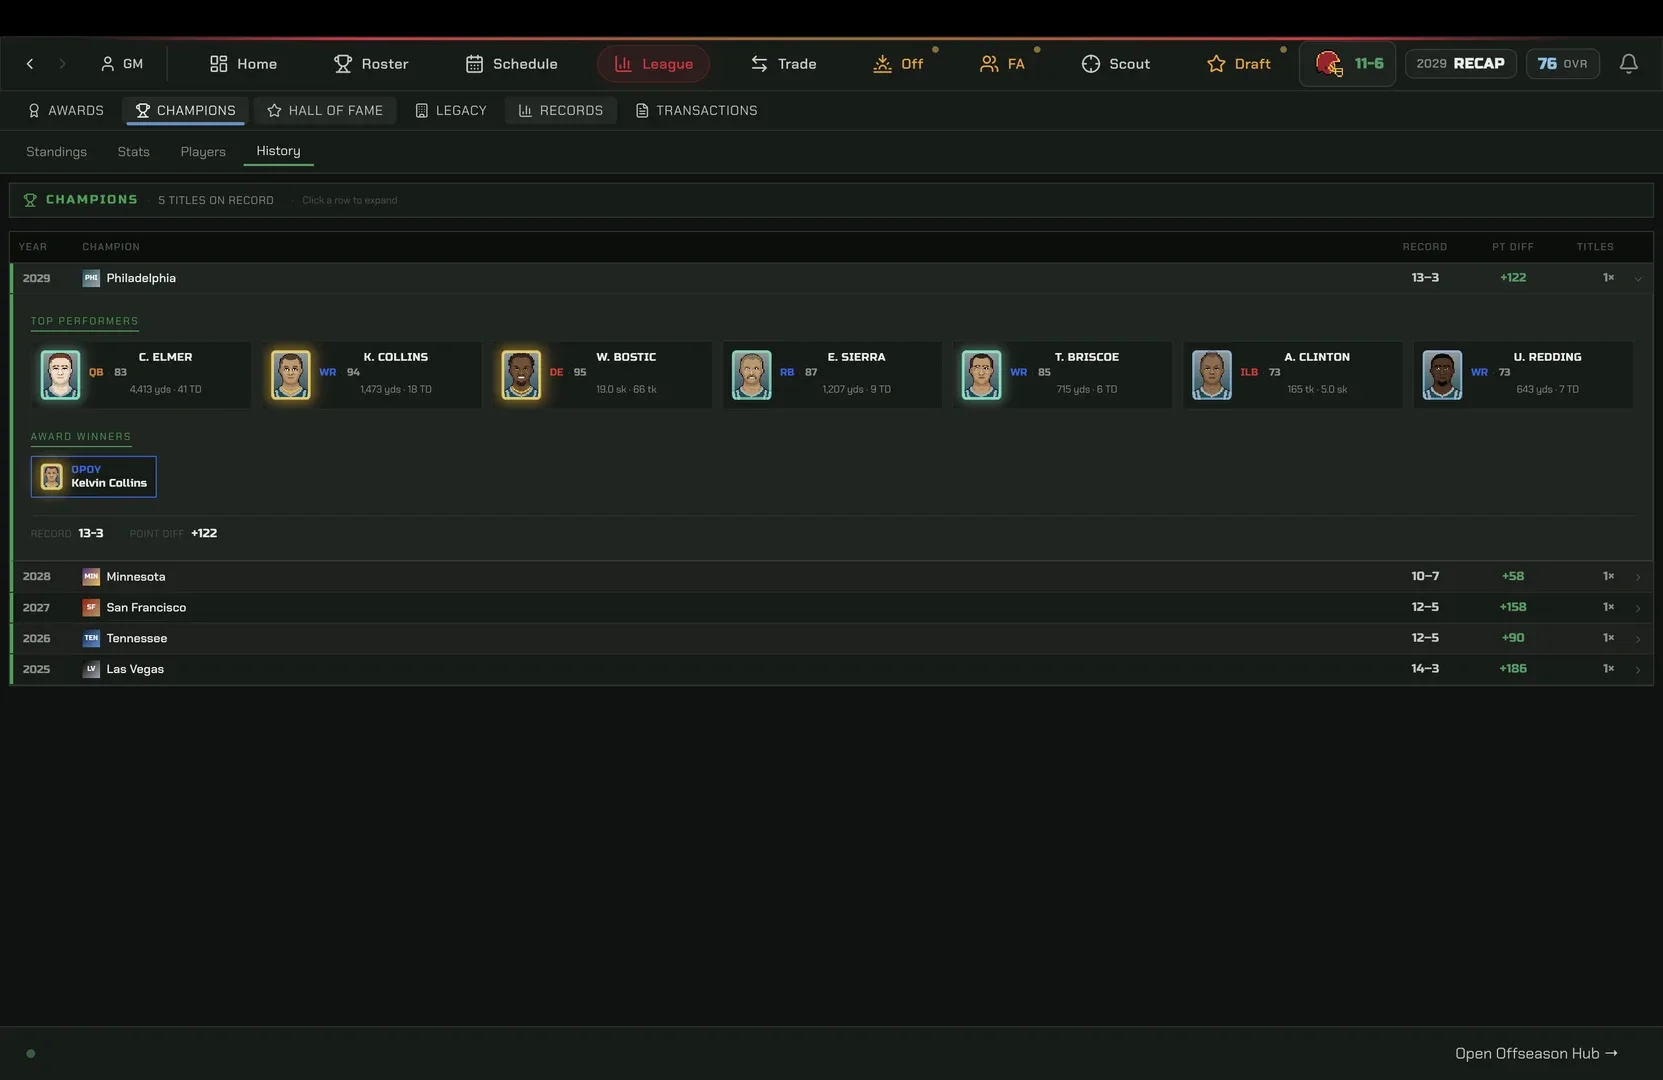Open K. Collins player portrait
The image size is (1663, 1080).
tap(291, 375)
